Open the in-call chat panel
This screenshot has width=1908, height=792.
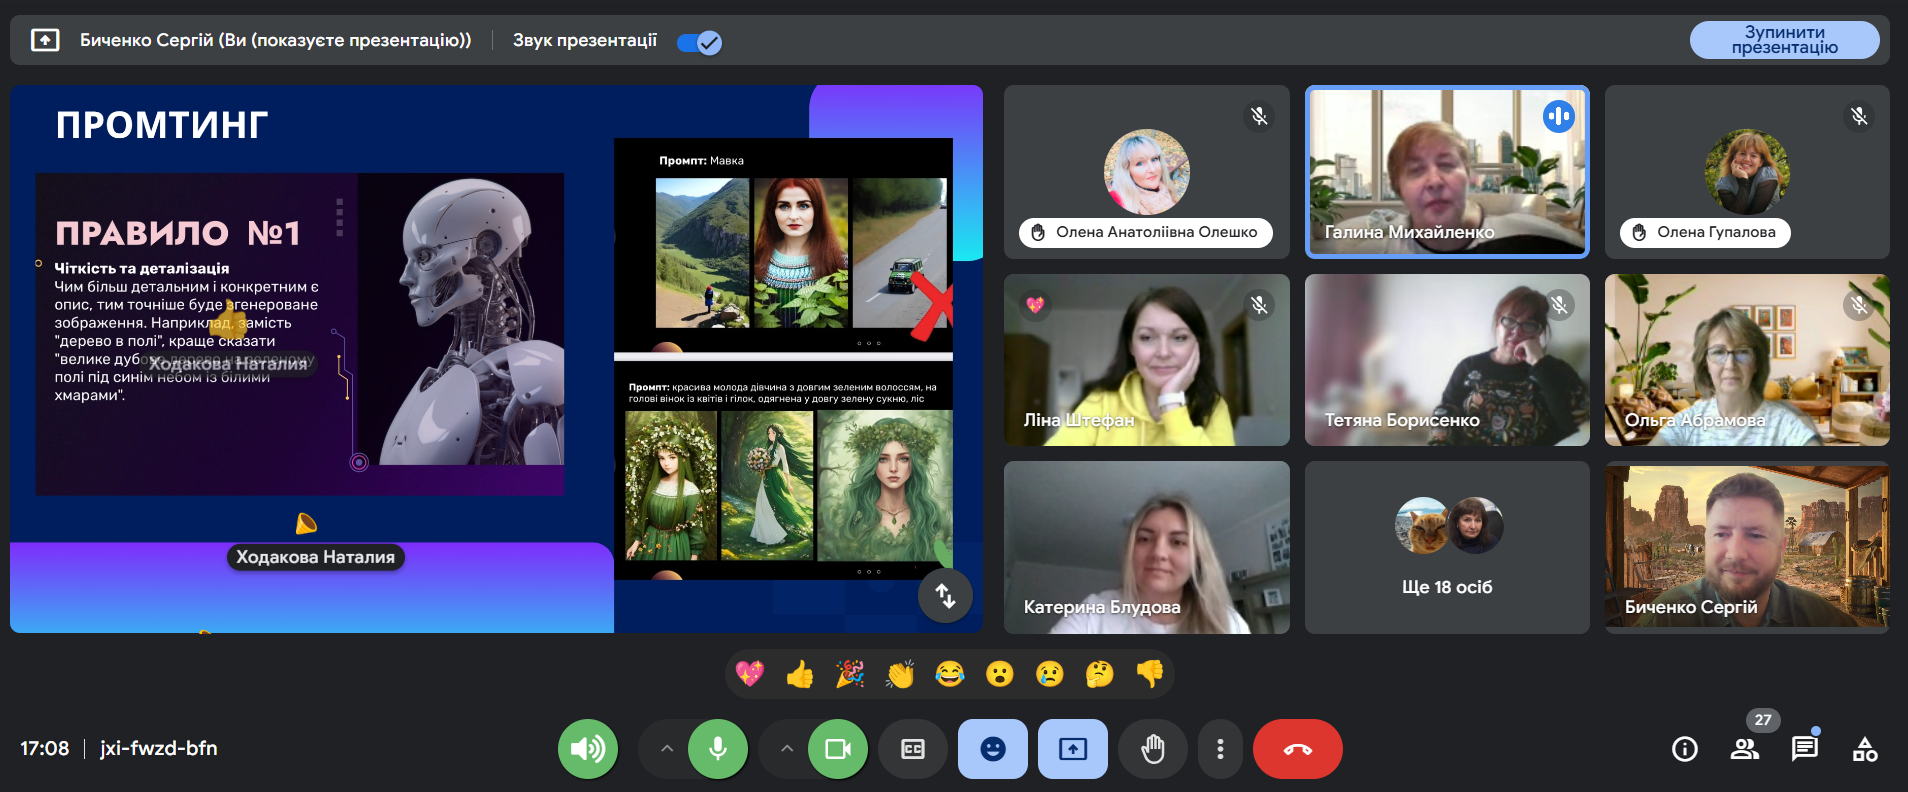[1804, 749]
